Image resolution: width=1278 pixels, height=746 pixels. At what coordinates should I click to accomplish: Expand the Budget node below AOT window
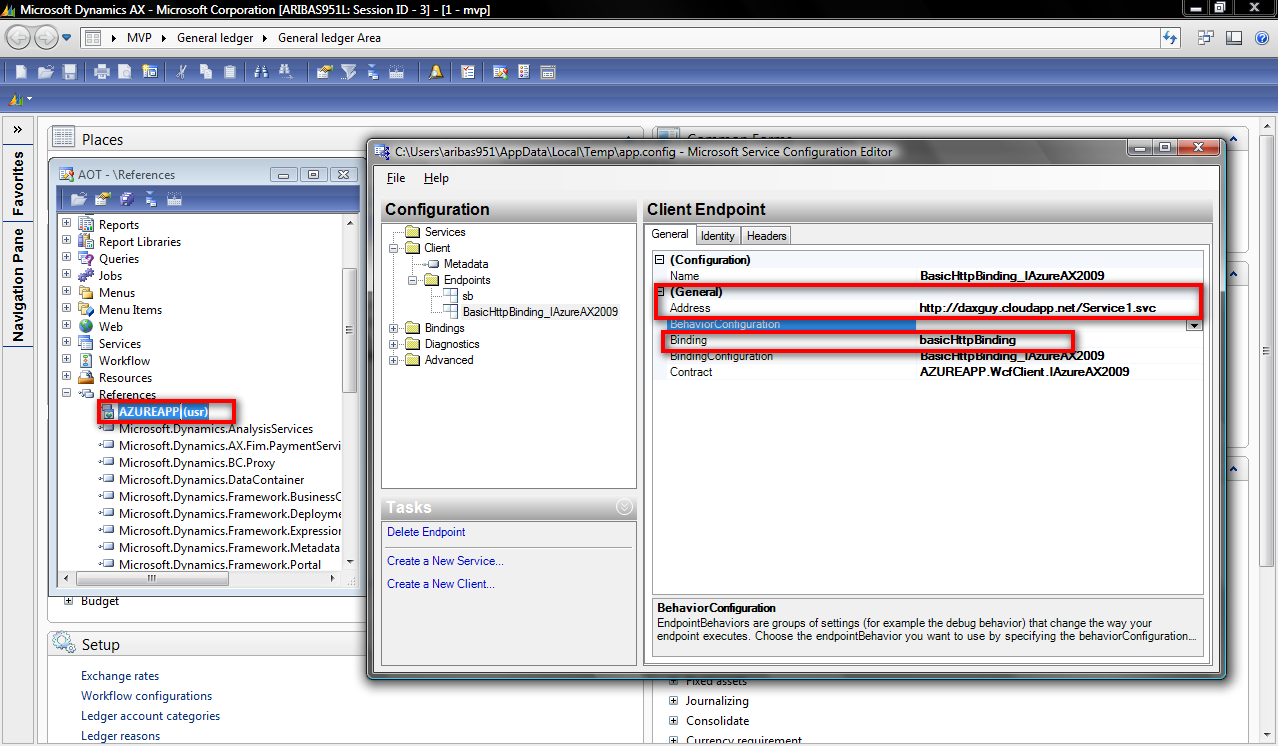coord(68,601)
